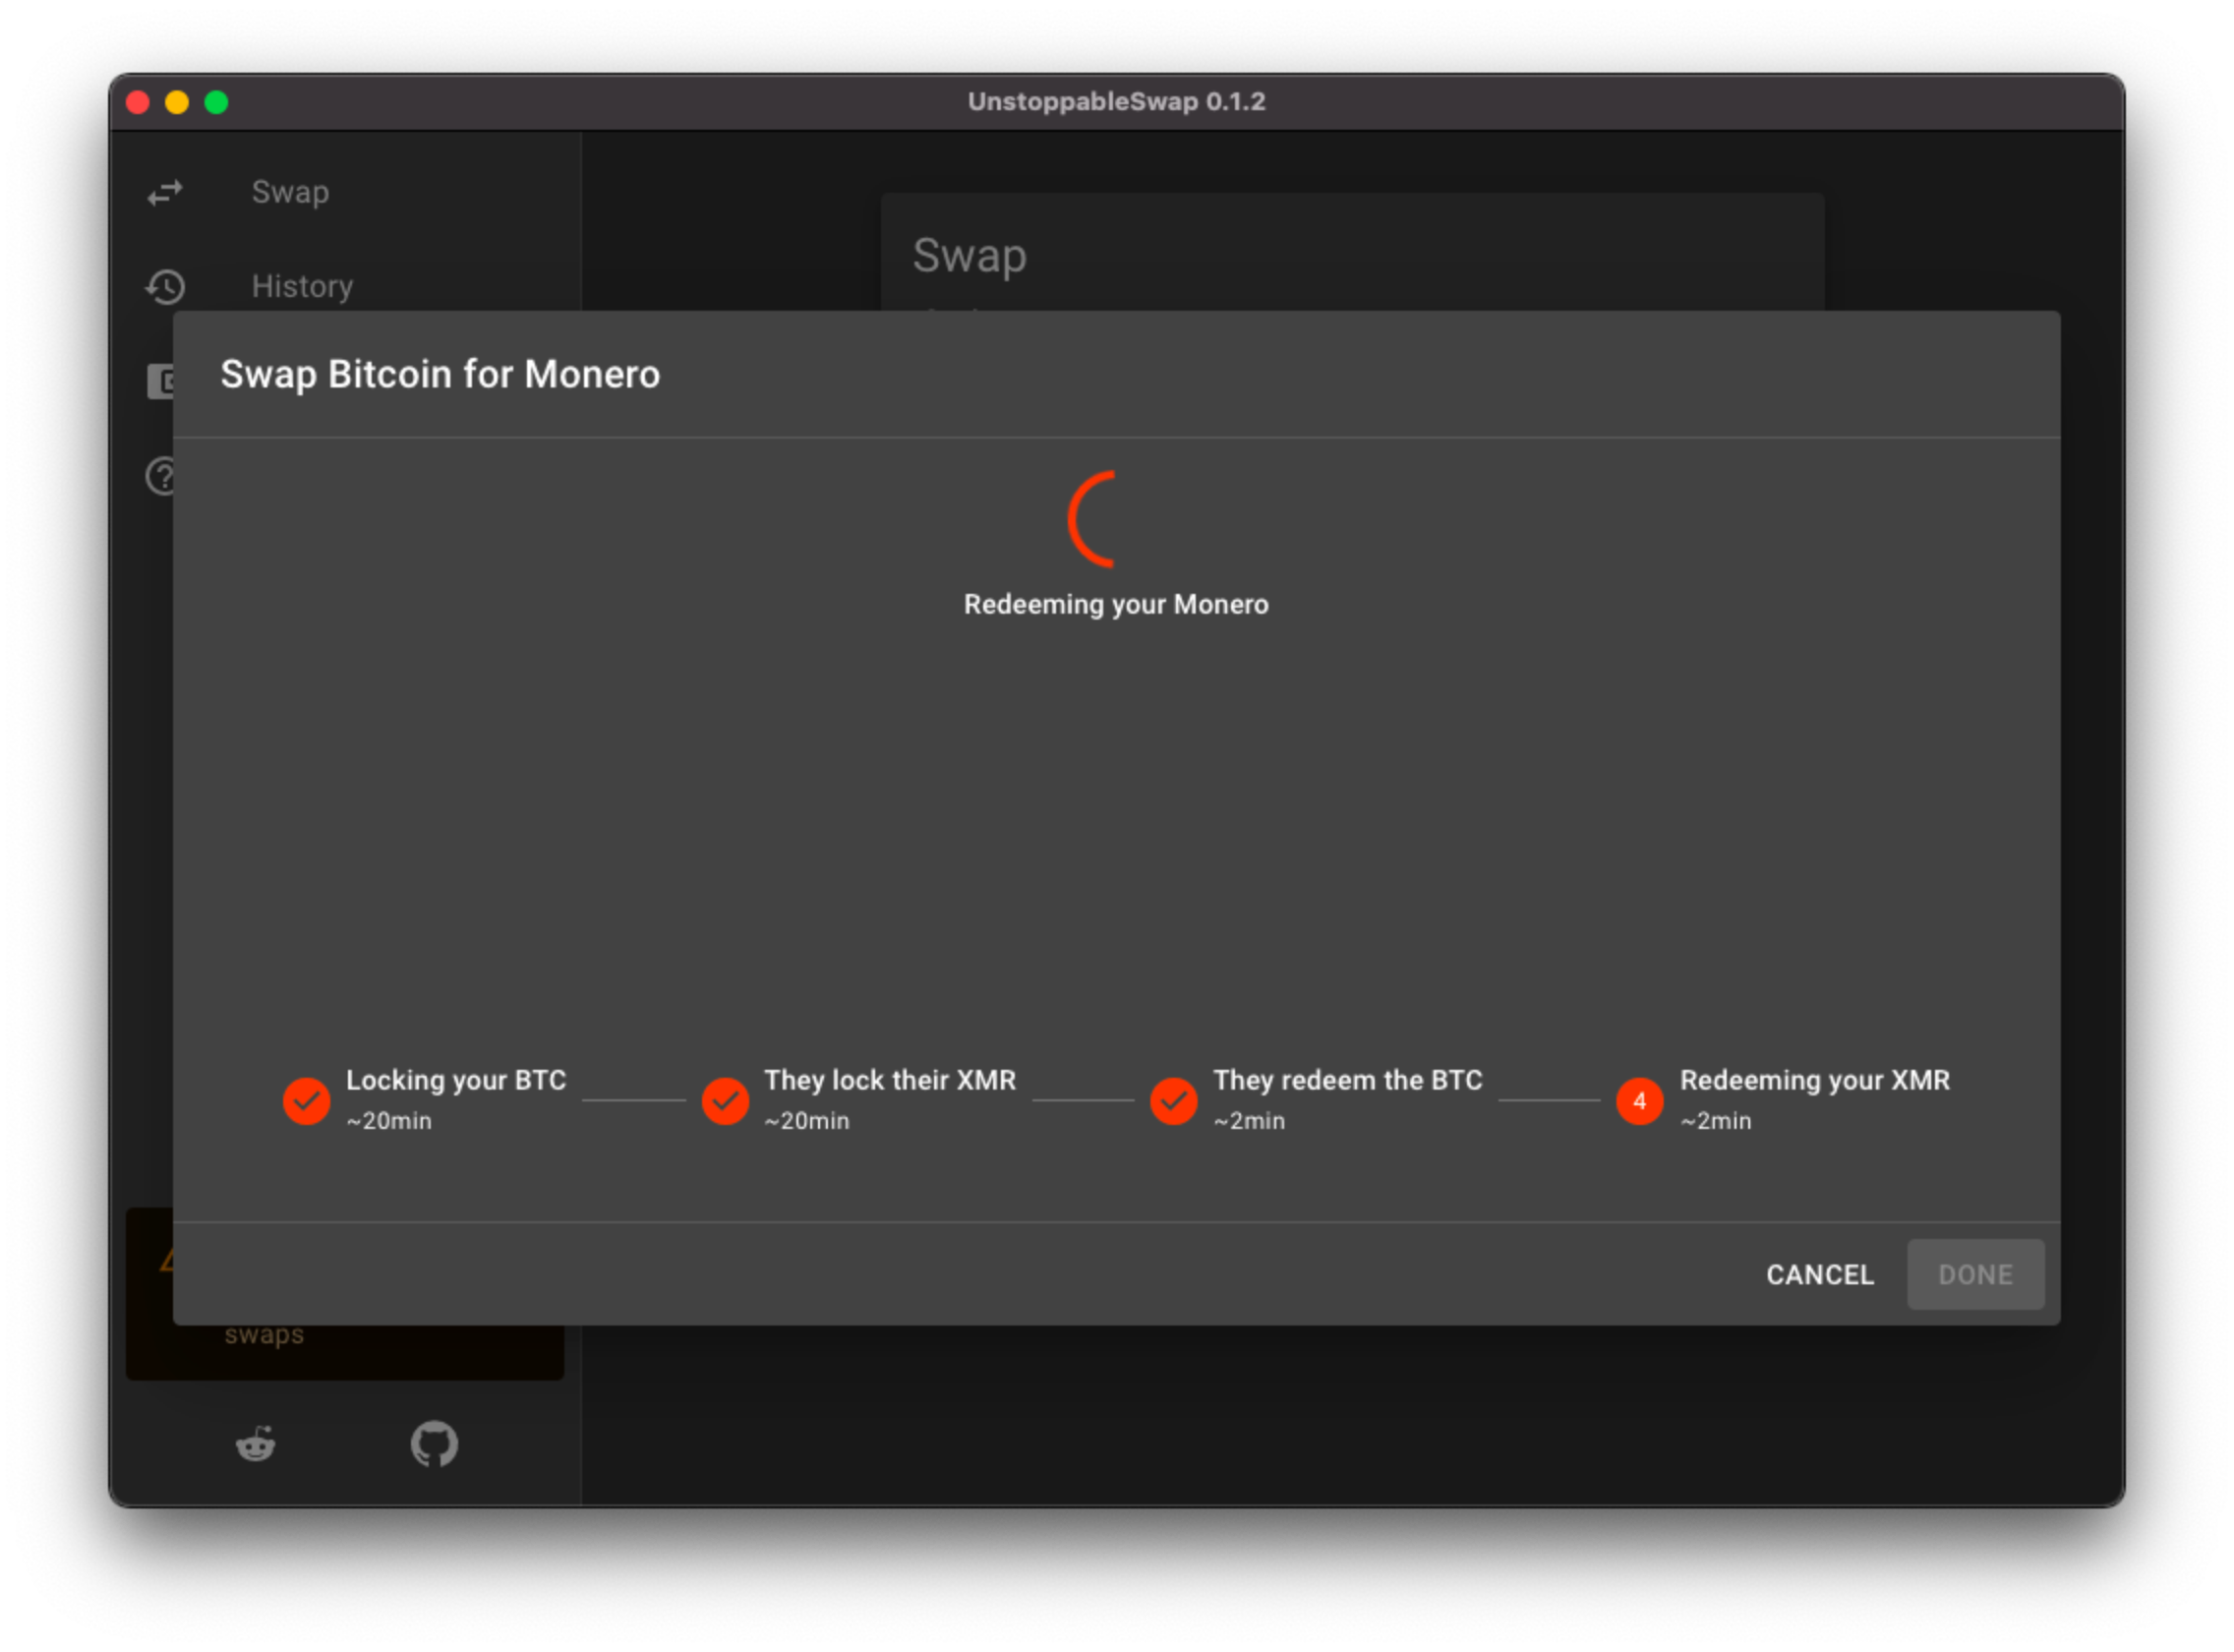Viewport: 2234px width, 1652px height.
Task: Click the 'UnstoppableSwap 0.1.2' window title
Action: [1116, 101]
